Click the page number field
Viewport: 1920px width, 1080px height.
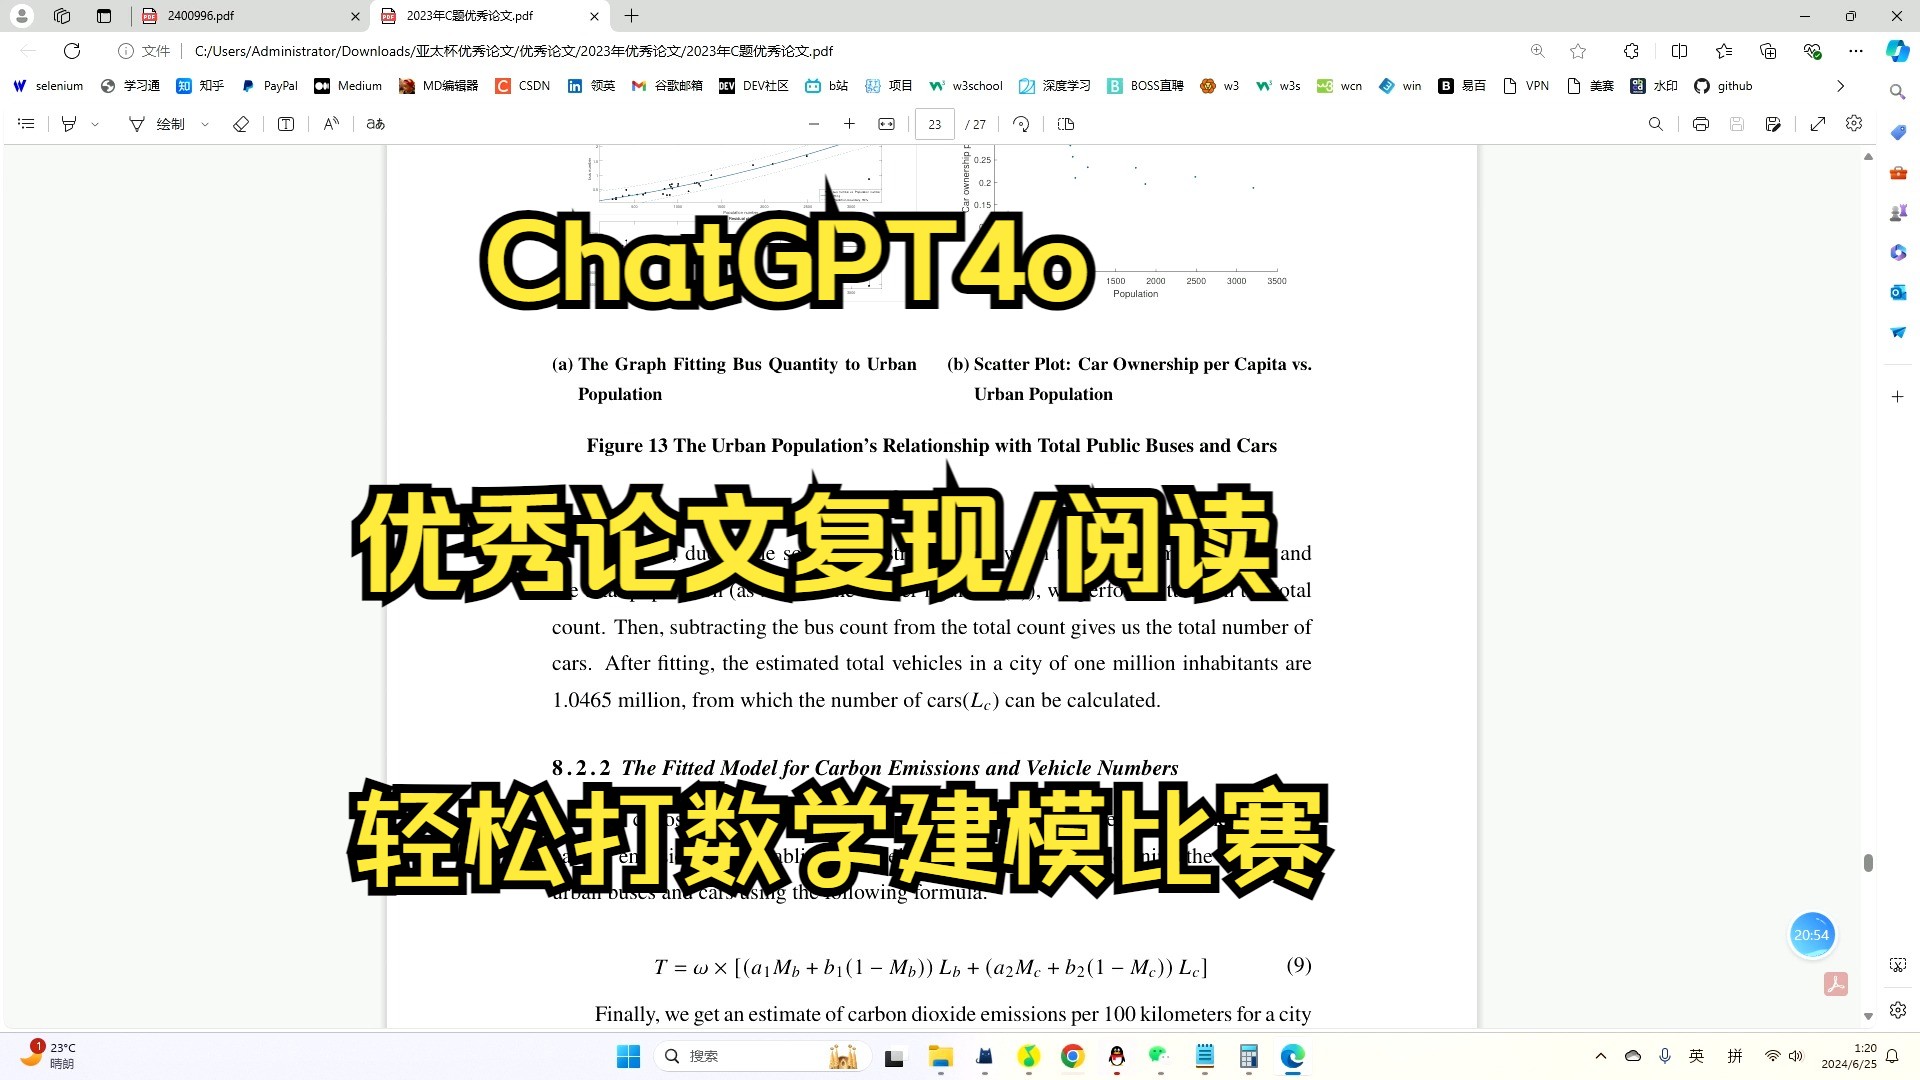[x=935, y=124]
